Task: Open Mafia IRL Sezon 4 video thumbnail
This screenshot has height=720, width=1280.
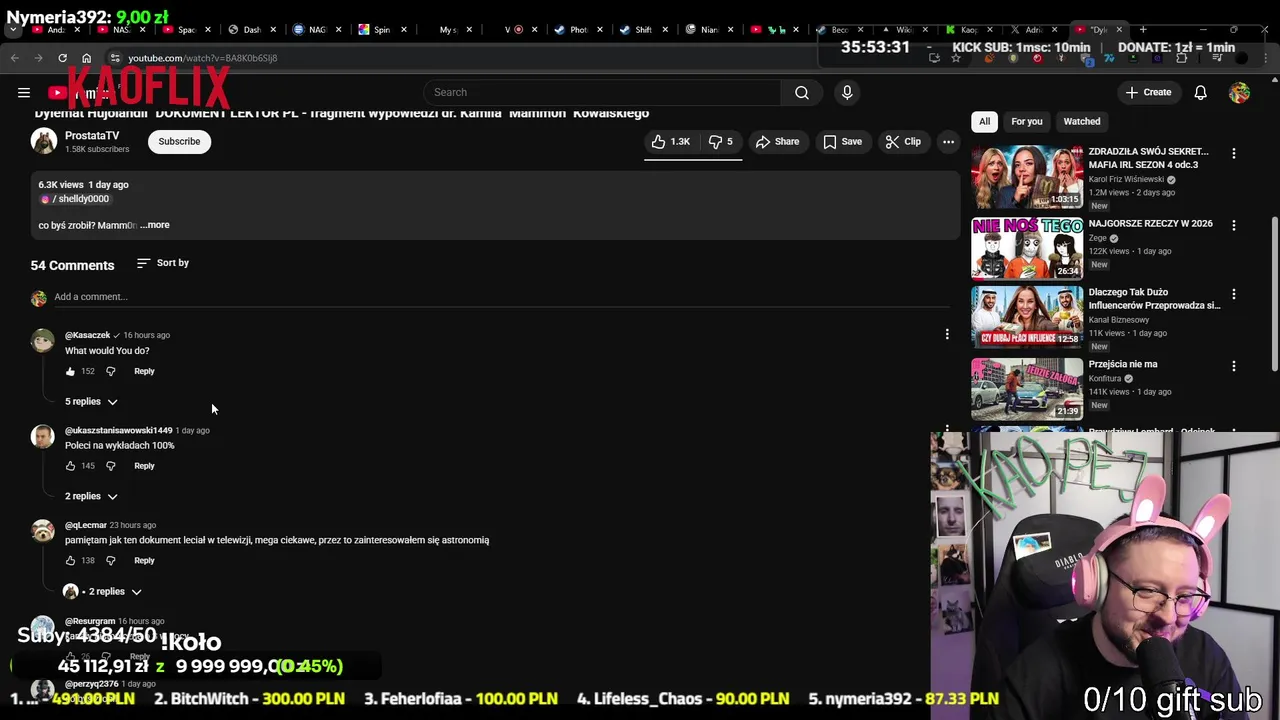Action: tap(1027, 177)
